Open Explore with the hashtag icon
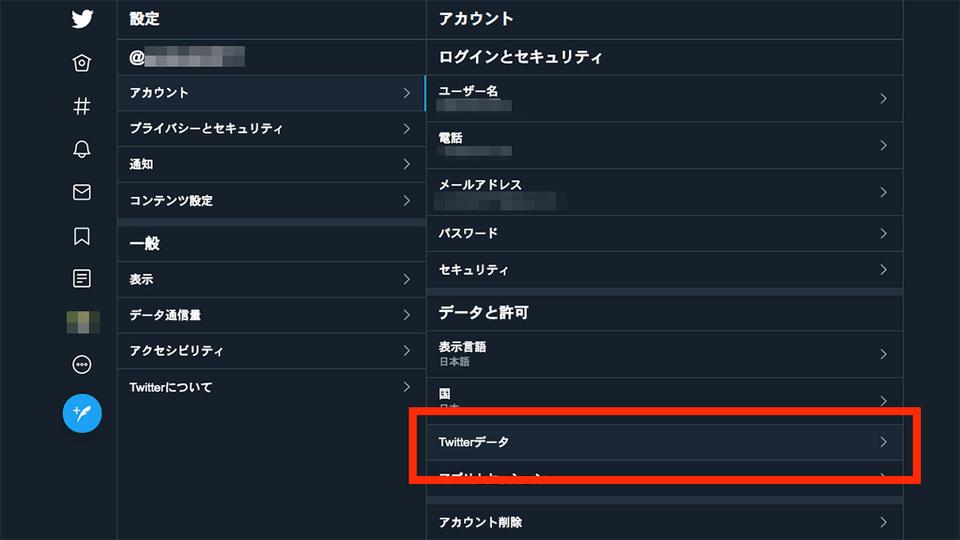Viewport: 960px width, 540px height. coord(81,107)
